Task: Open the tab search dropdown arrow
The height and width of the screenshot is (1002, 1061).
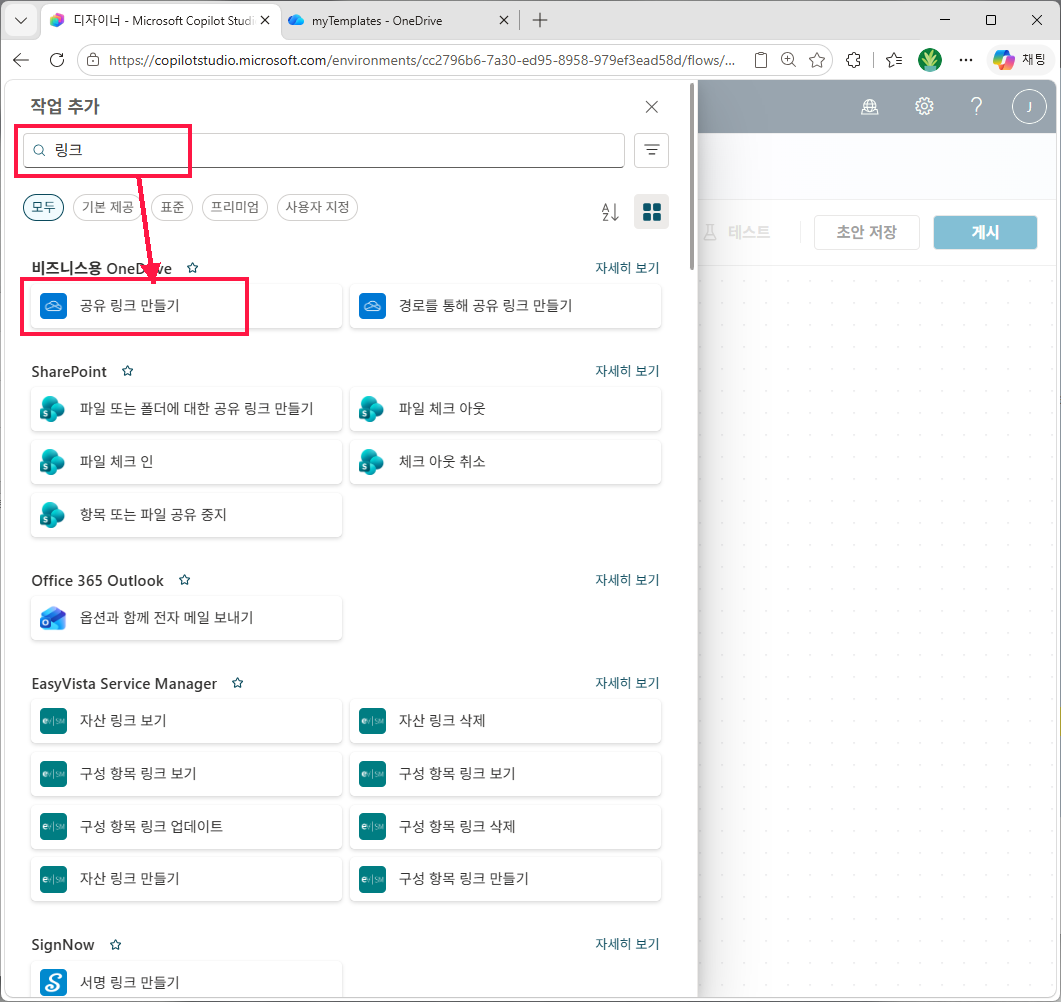Action: [x=21, y=20]
